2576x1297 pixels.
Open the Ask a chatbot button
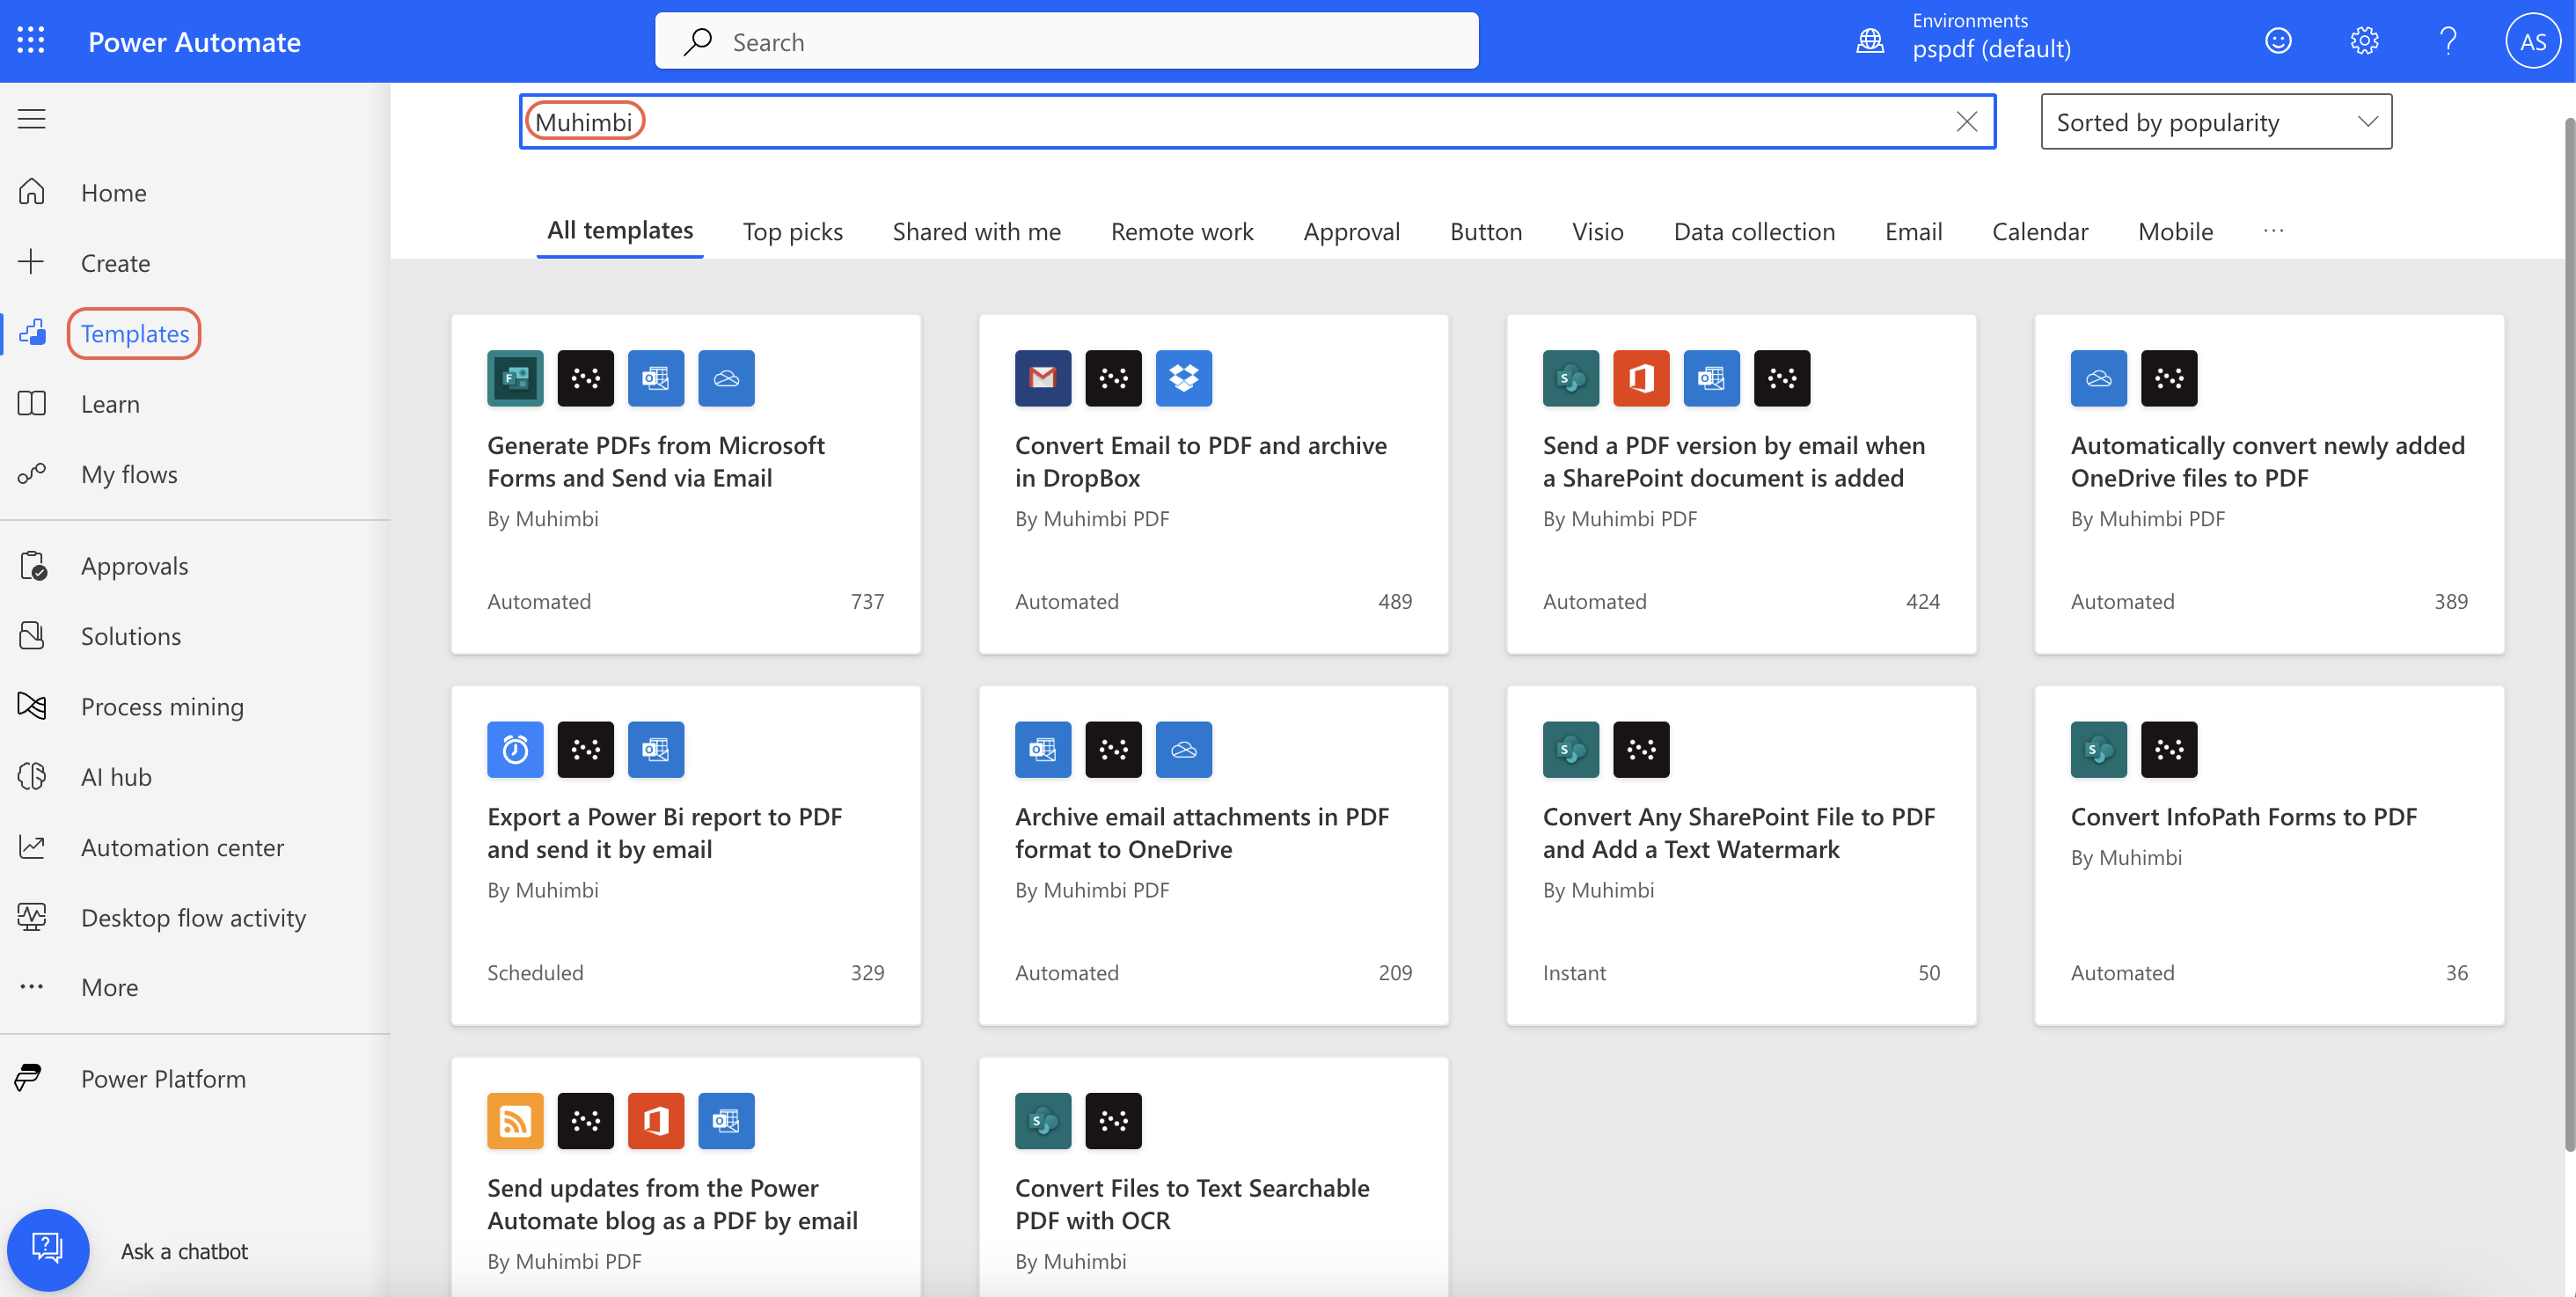(48, 1249)
